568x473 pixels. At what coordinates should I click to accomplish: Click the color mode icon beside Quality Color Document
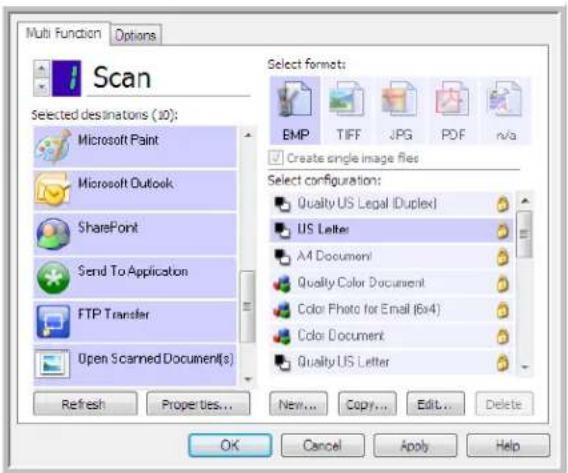click(x=282, y=284)
